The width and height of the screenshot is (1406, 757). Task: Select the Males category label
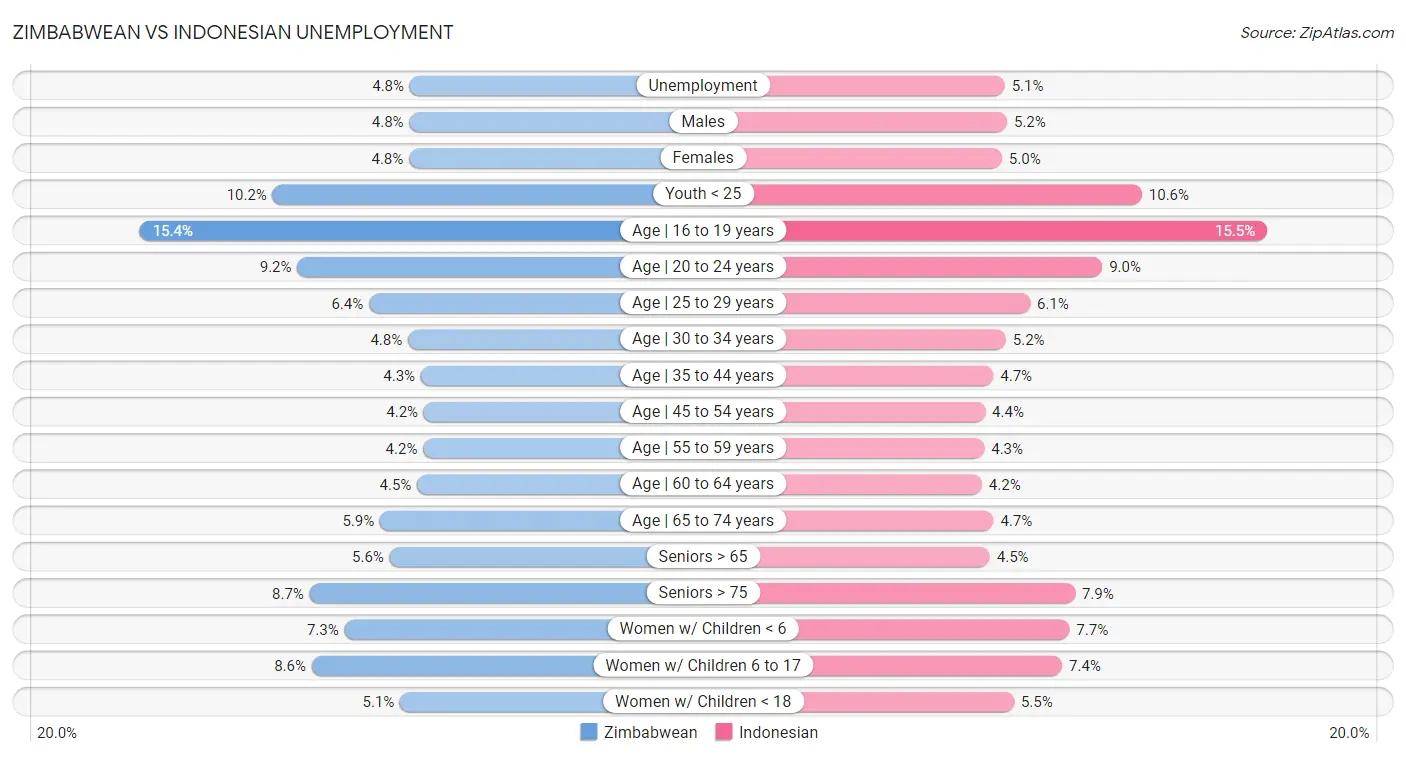703,122
